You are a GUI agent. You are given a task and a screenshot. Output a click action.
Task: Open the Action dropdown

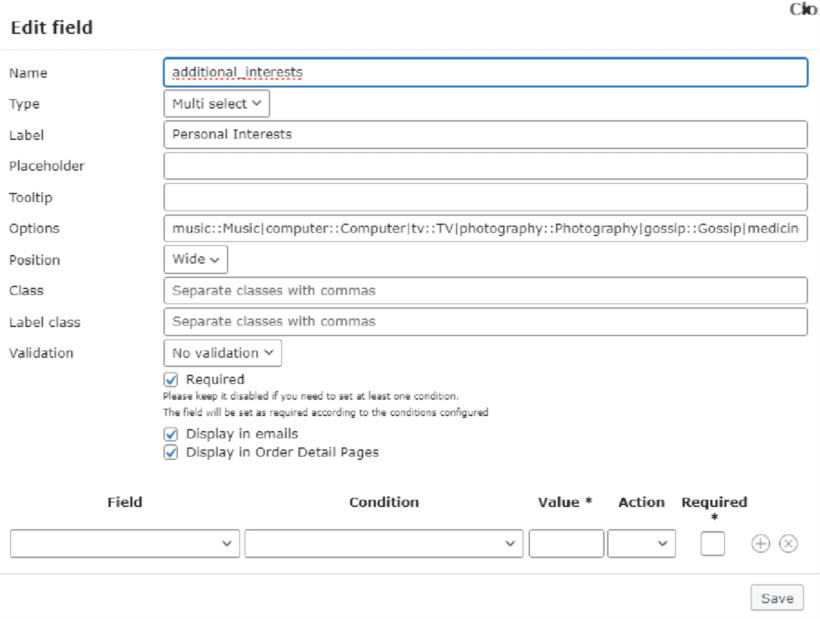[641, 543]
